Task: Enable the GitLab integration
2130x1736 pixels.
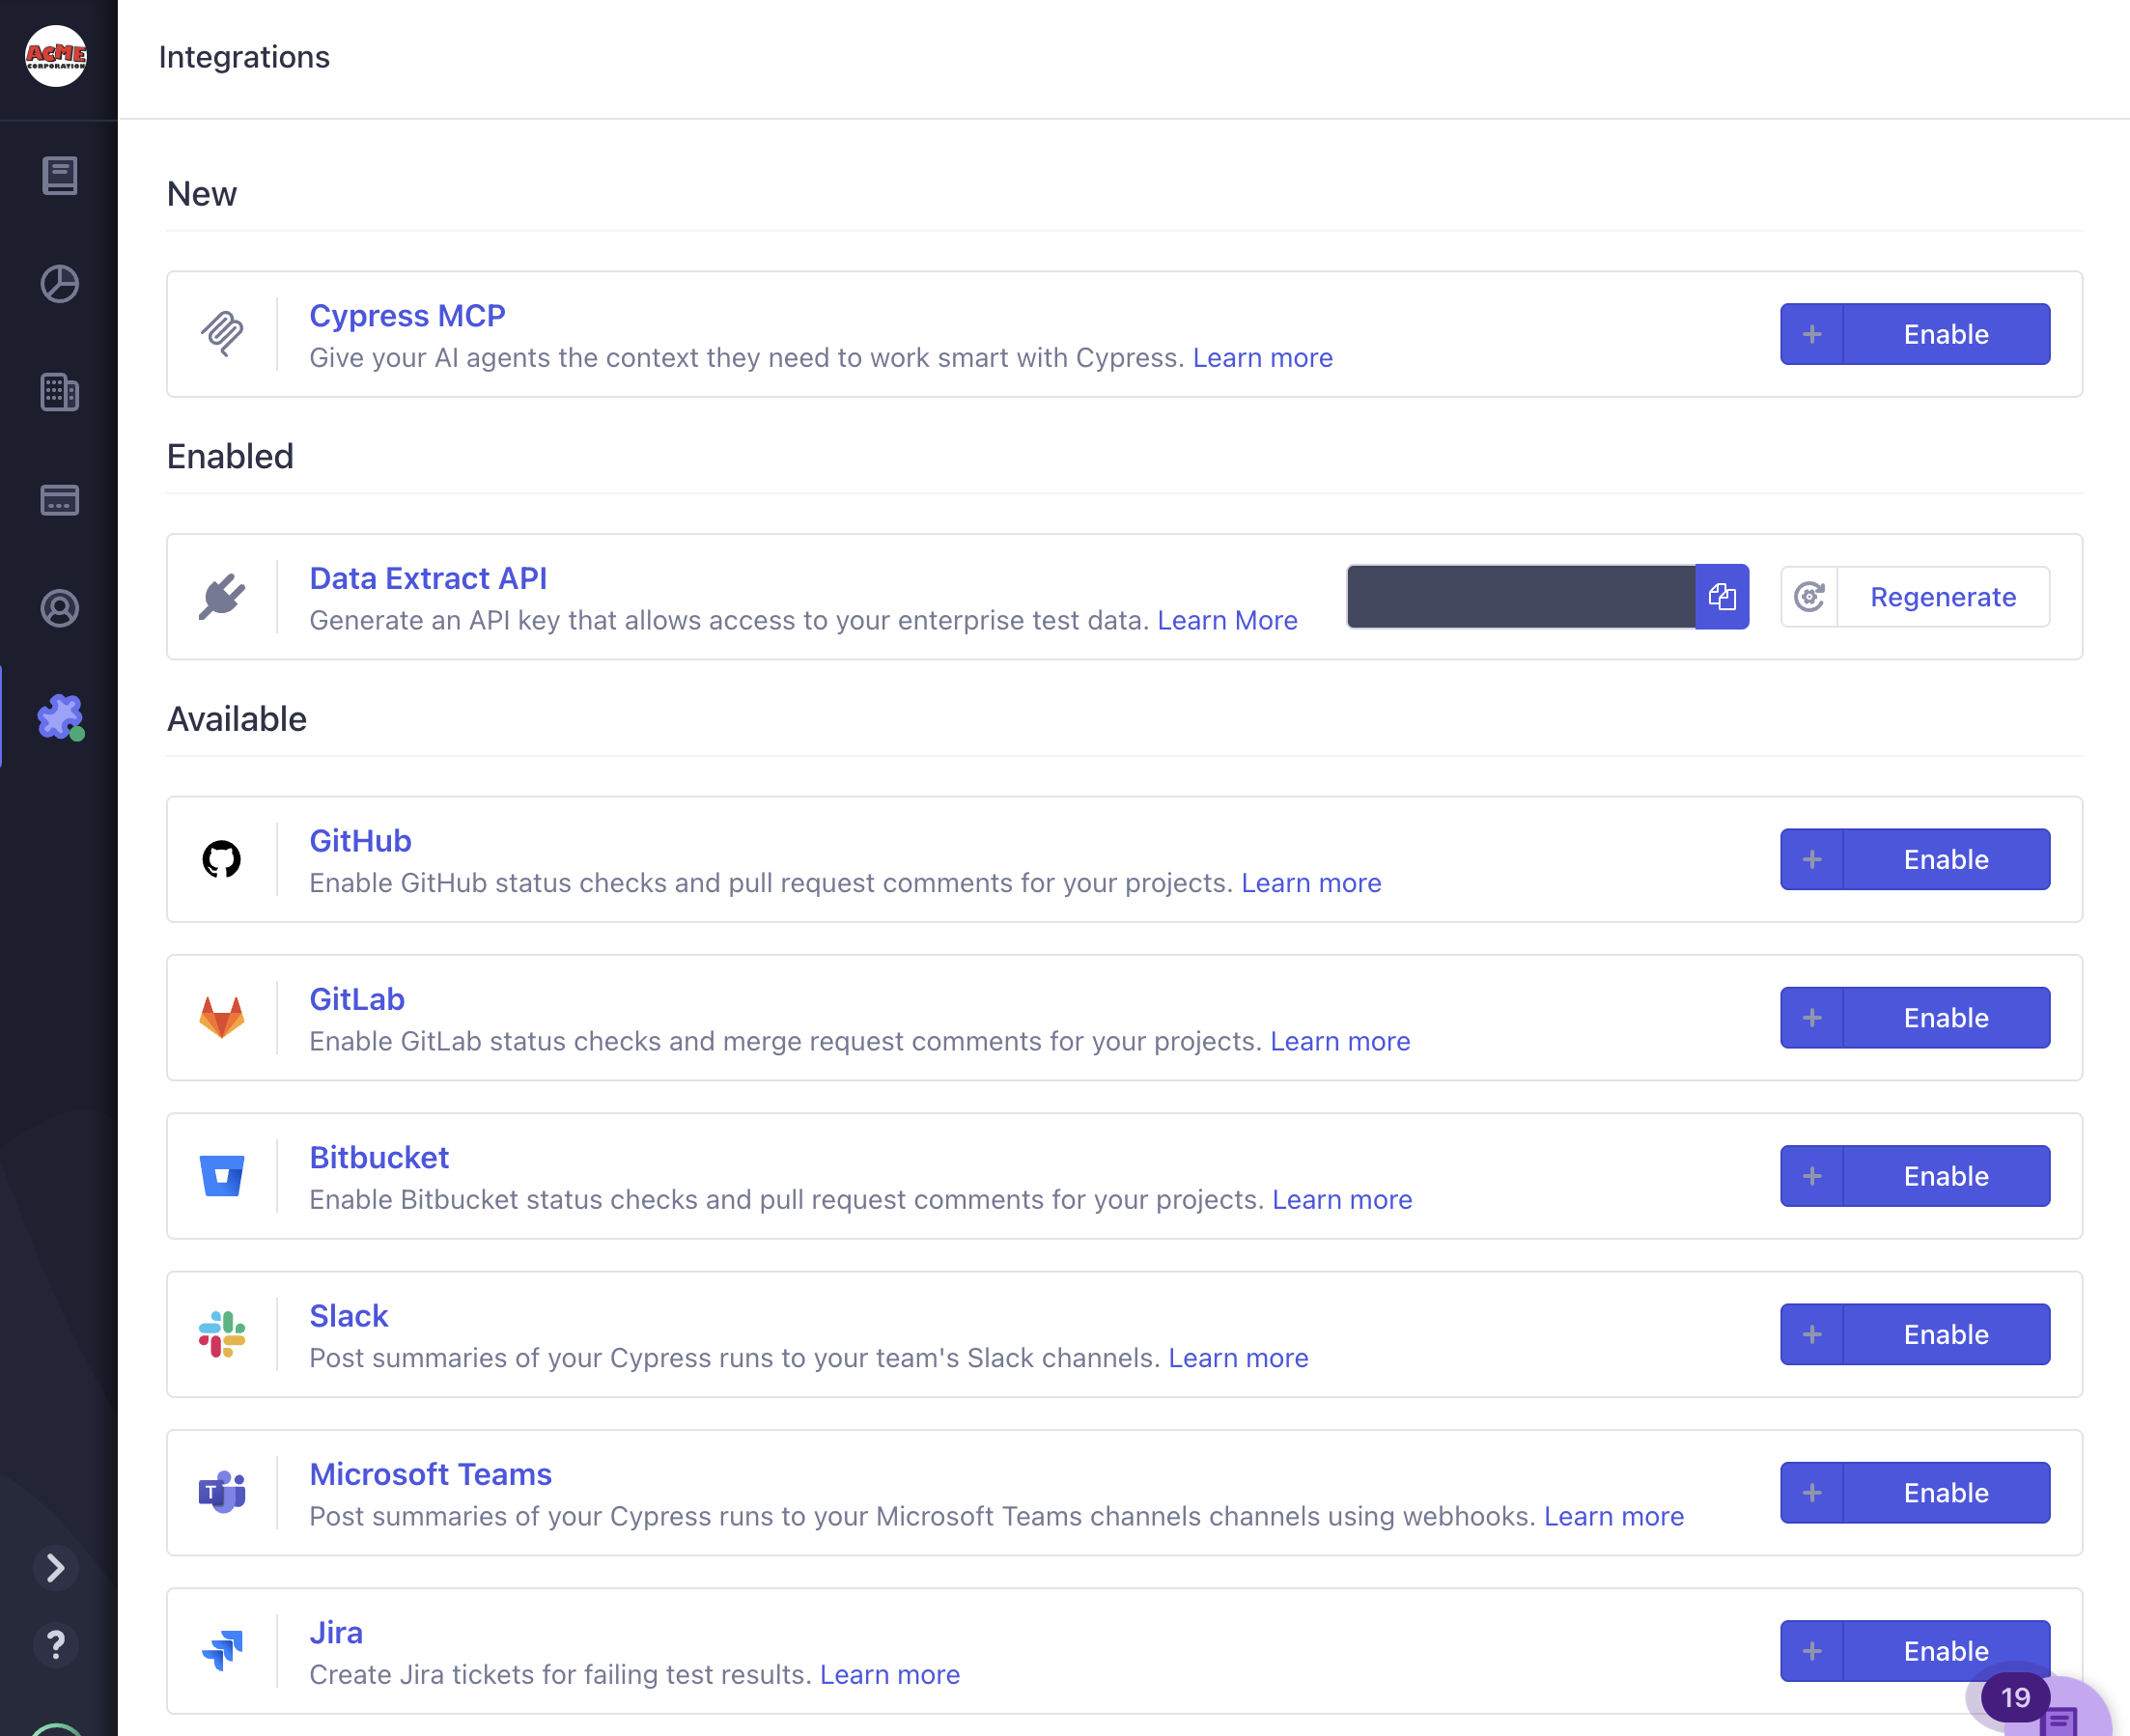Action: (1915, 1018)
